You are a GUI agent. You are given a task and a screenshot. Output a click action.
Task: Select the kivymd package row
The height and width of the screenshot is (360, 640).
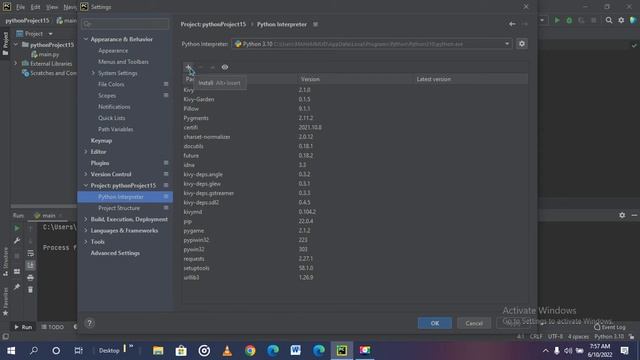(x=355, y=212)
